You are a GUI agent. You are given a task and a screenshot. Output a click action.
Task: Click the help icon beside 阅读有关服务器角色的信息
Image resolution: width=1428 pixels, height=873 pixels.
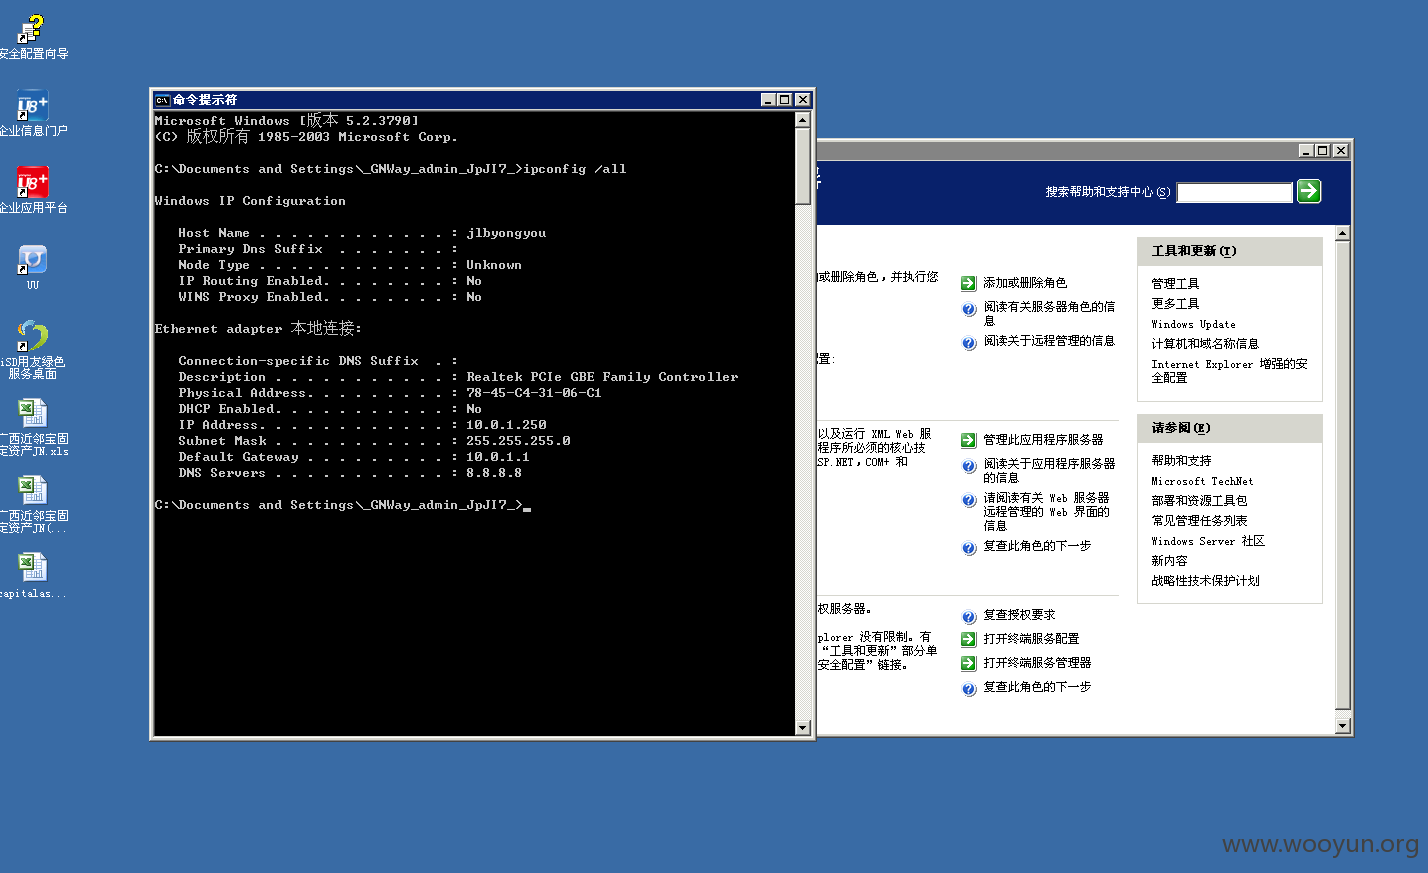tap(969, 309)
